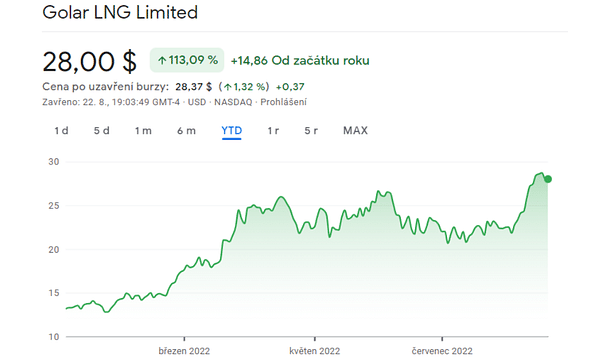Click the květen 2022 axis label
Screen dimensions: 600x360
tap(315, 351)
